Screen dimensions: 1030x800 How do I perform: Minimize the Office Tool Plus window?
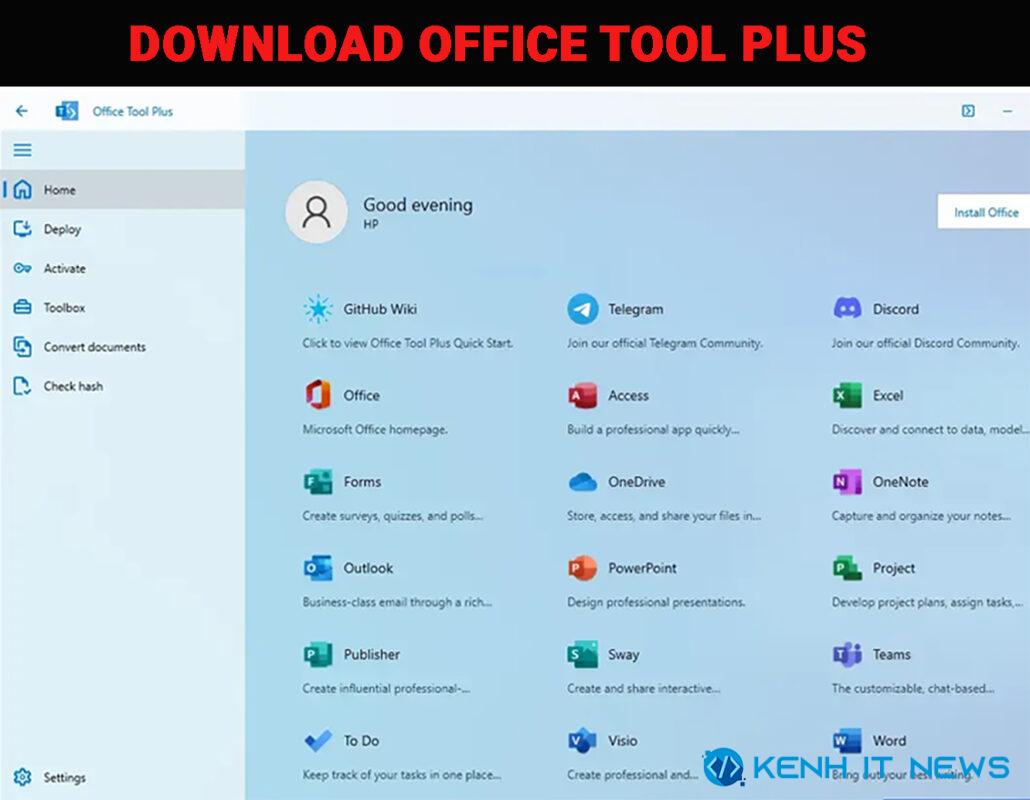(1007, 111)
